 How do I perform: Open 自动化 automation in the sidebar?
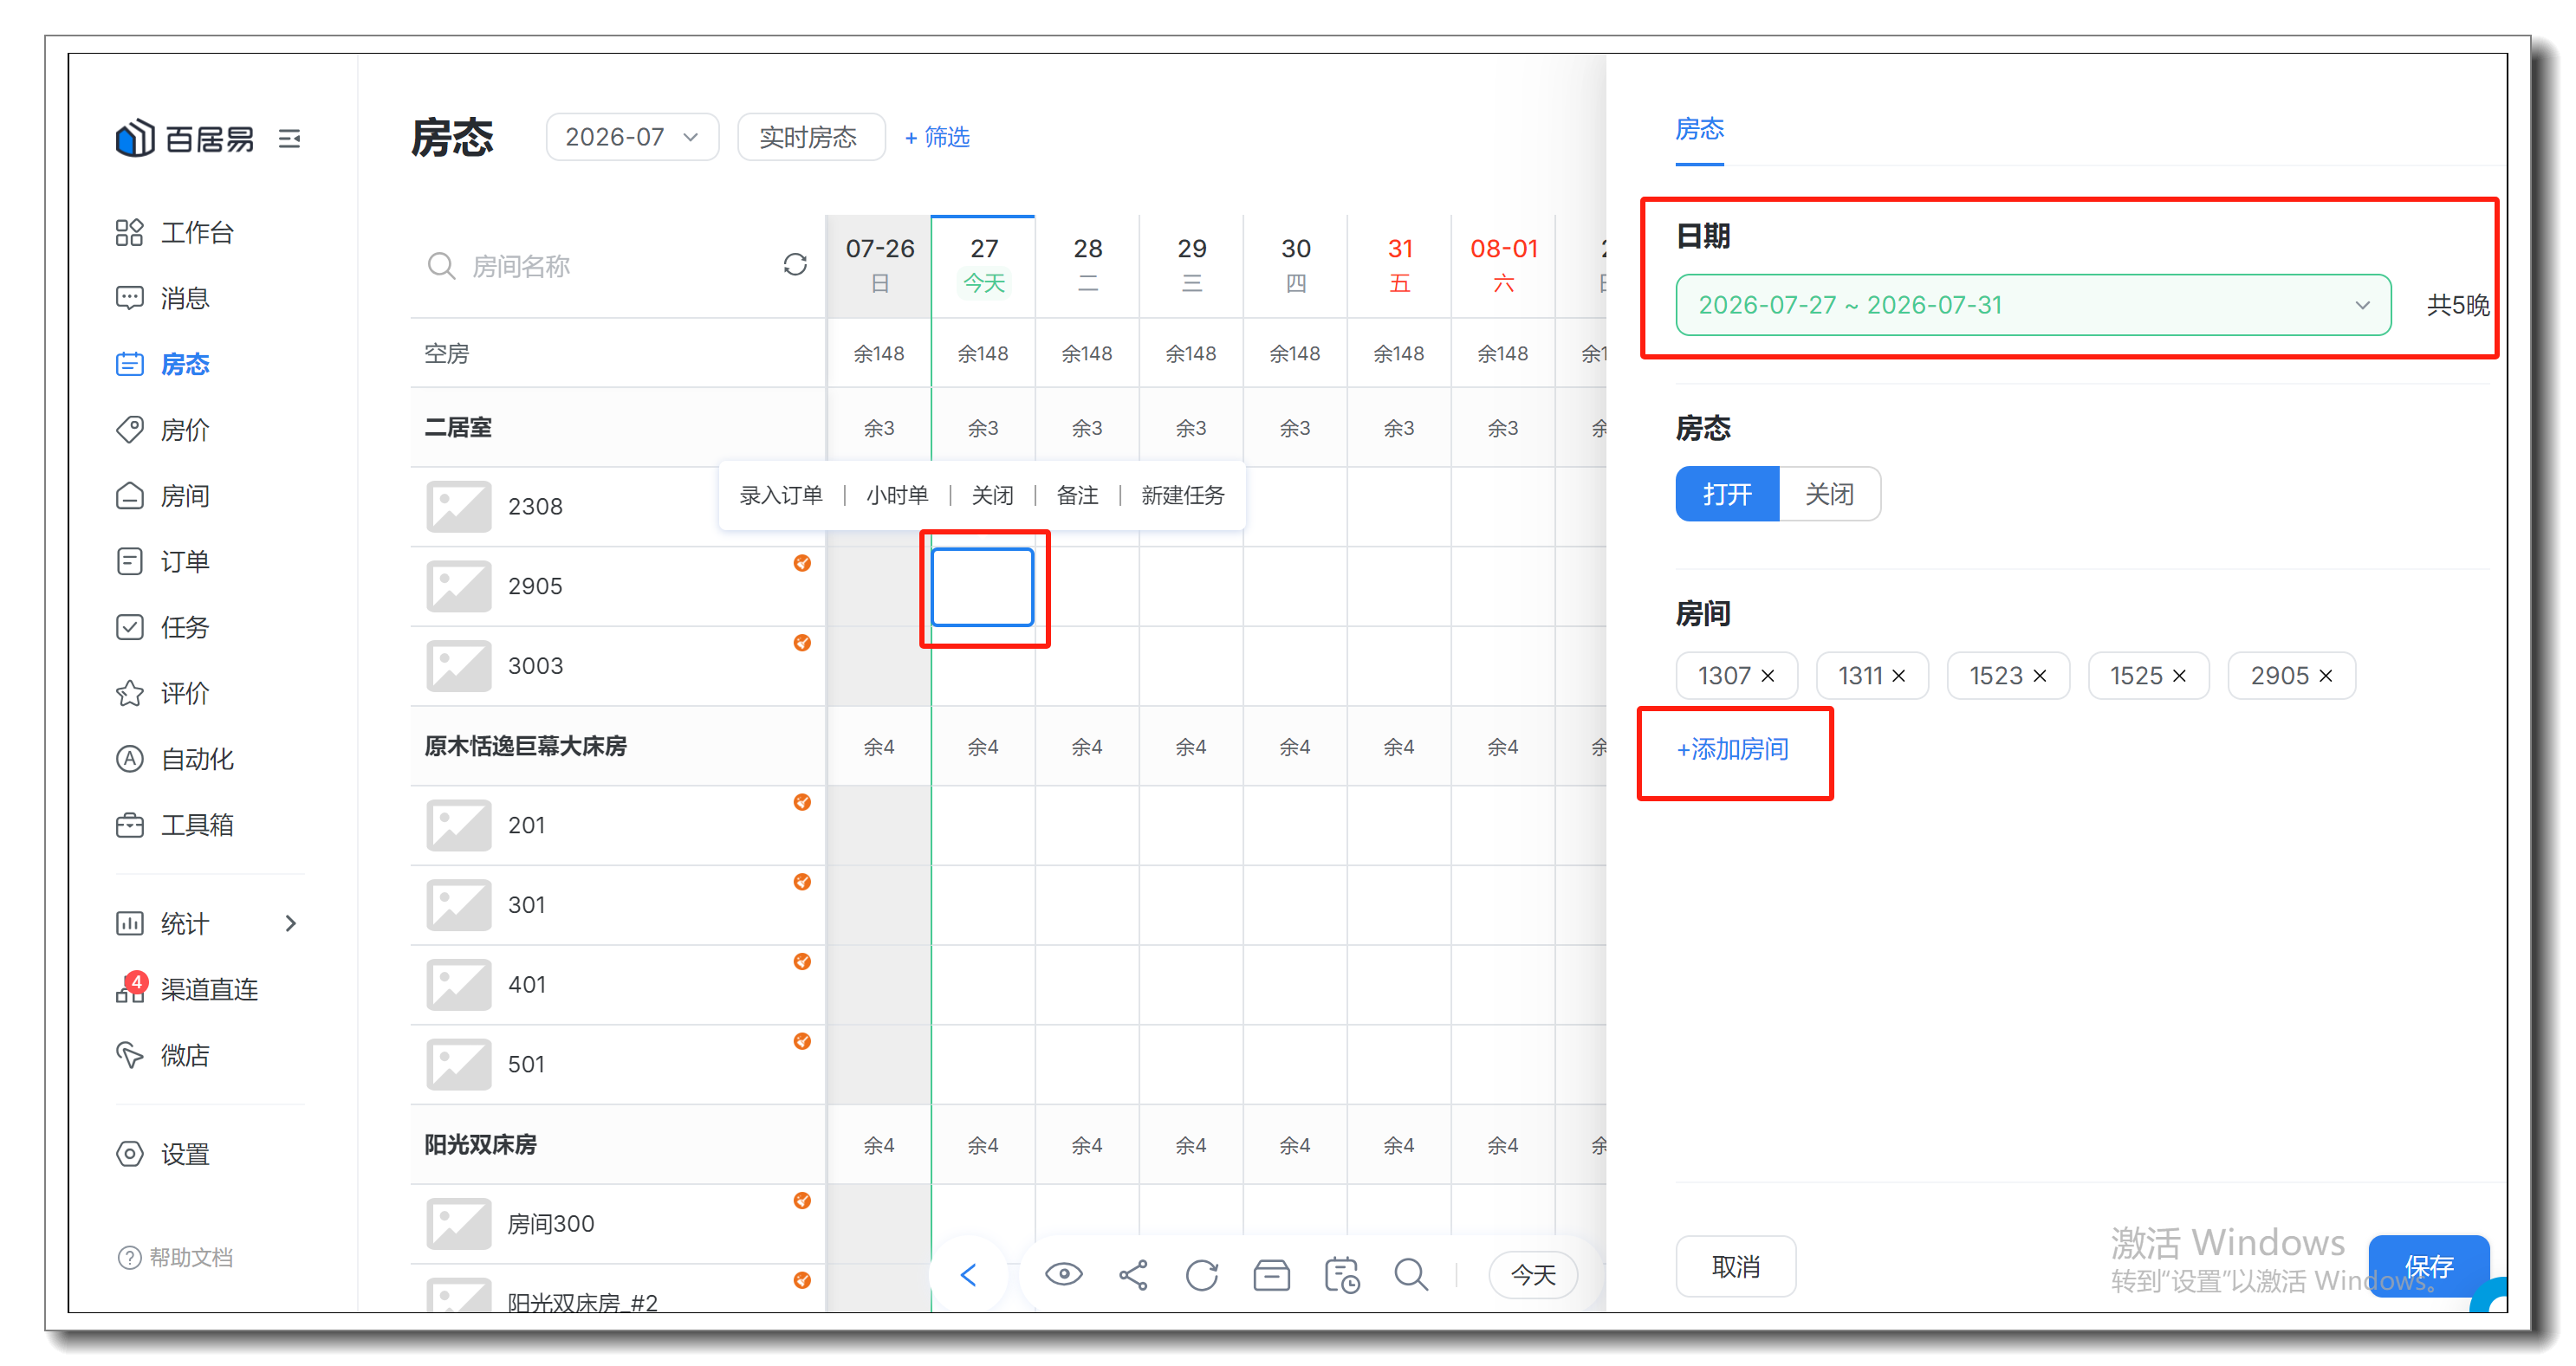click(x=175, y=759)
